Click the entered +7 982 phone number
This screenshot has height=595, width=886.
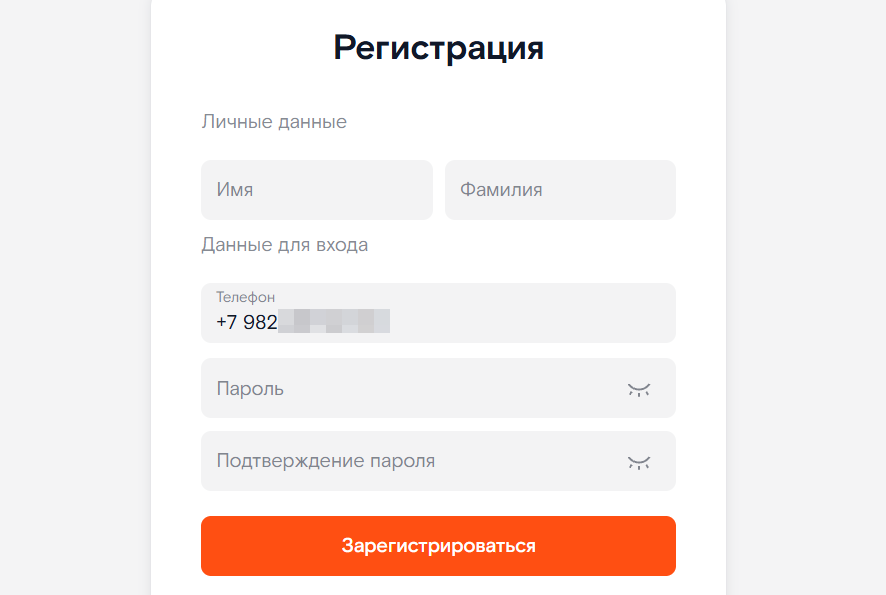pos(300,322)
